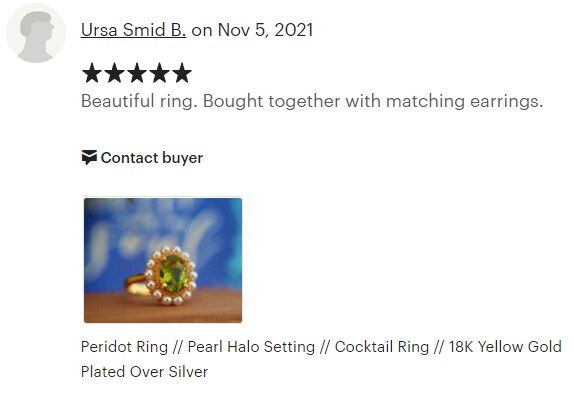The image size is (574, 416).
Task: Select the third rating star
Action: tap(137, 73)
